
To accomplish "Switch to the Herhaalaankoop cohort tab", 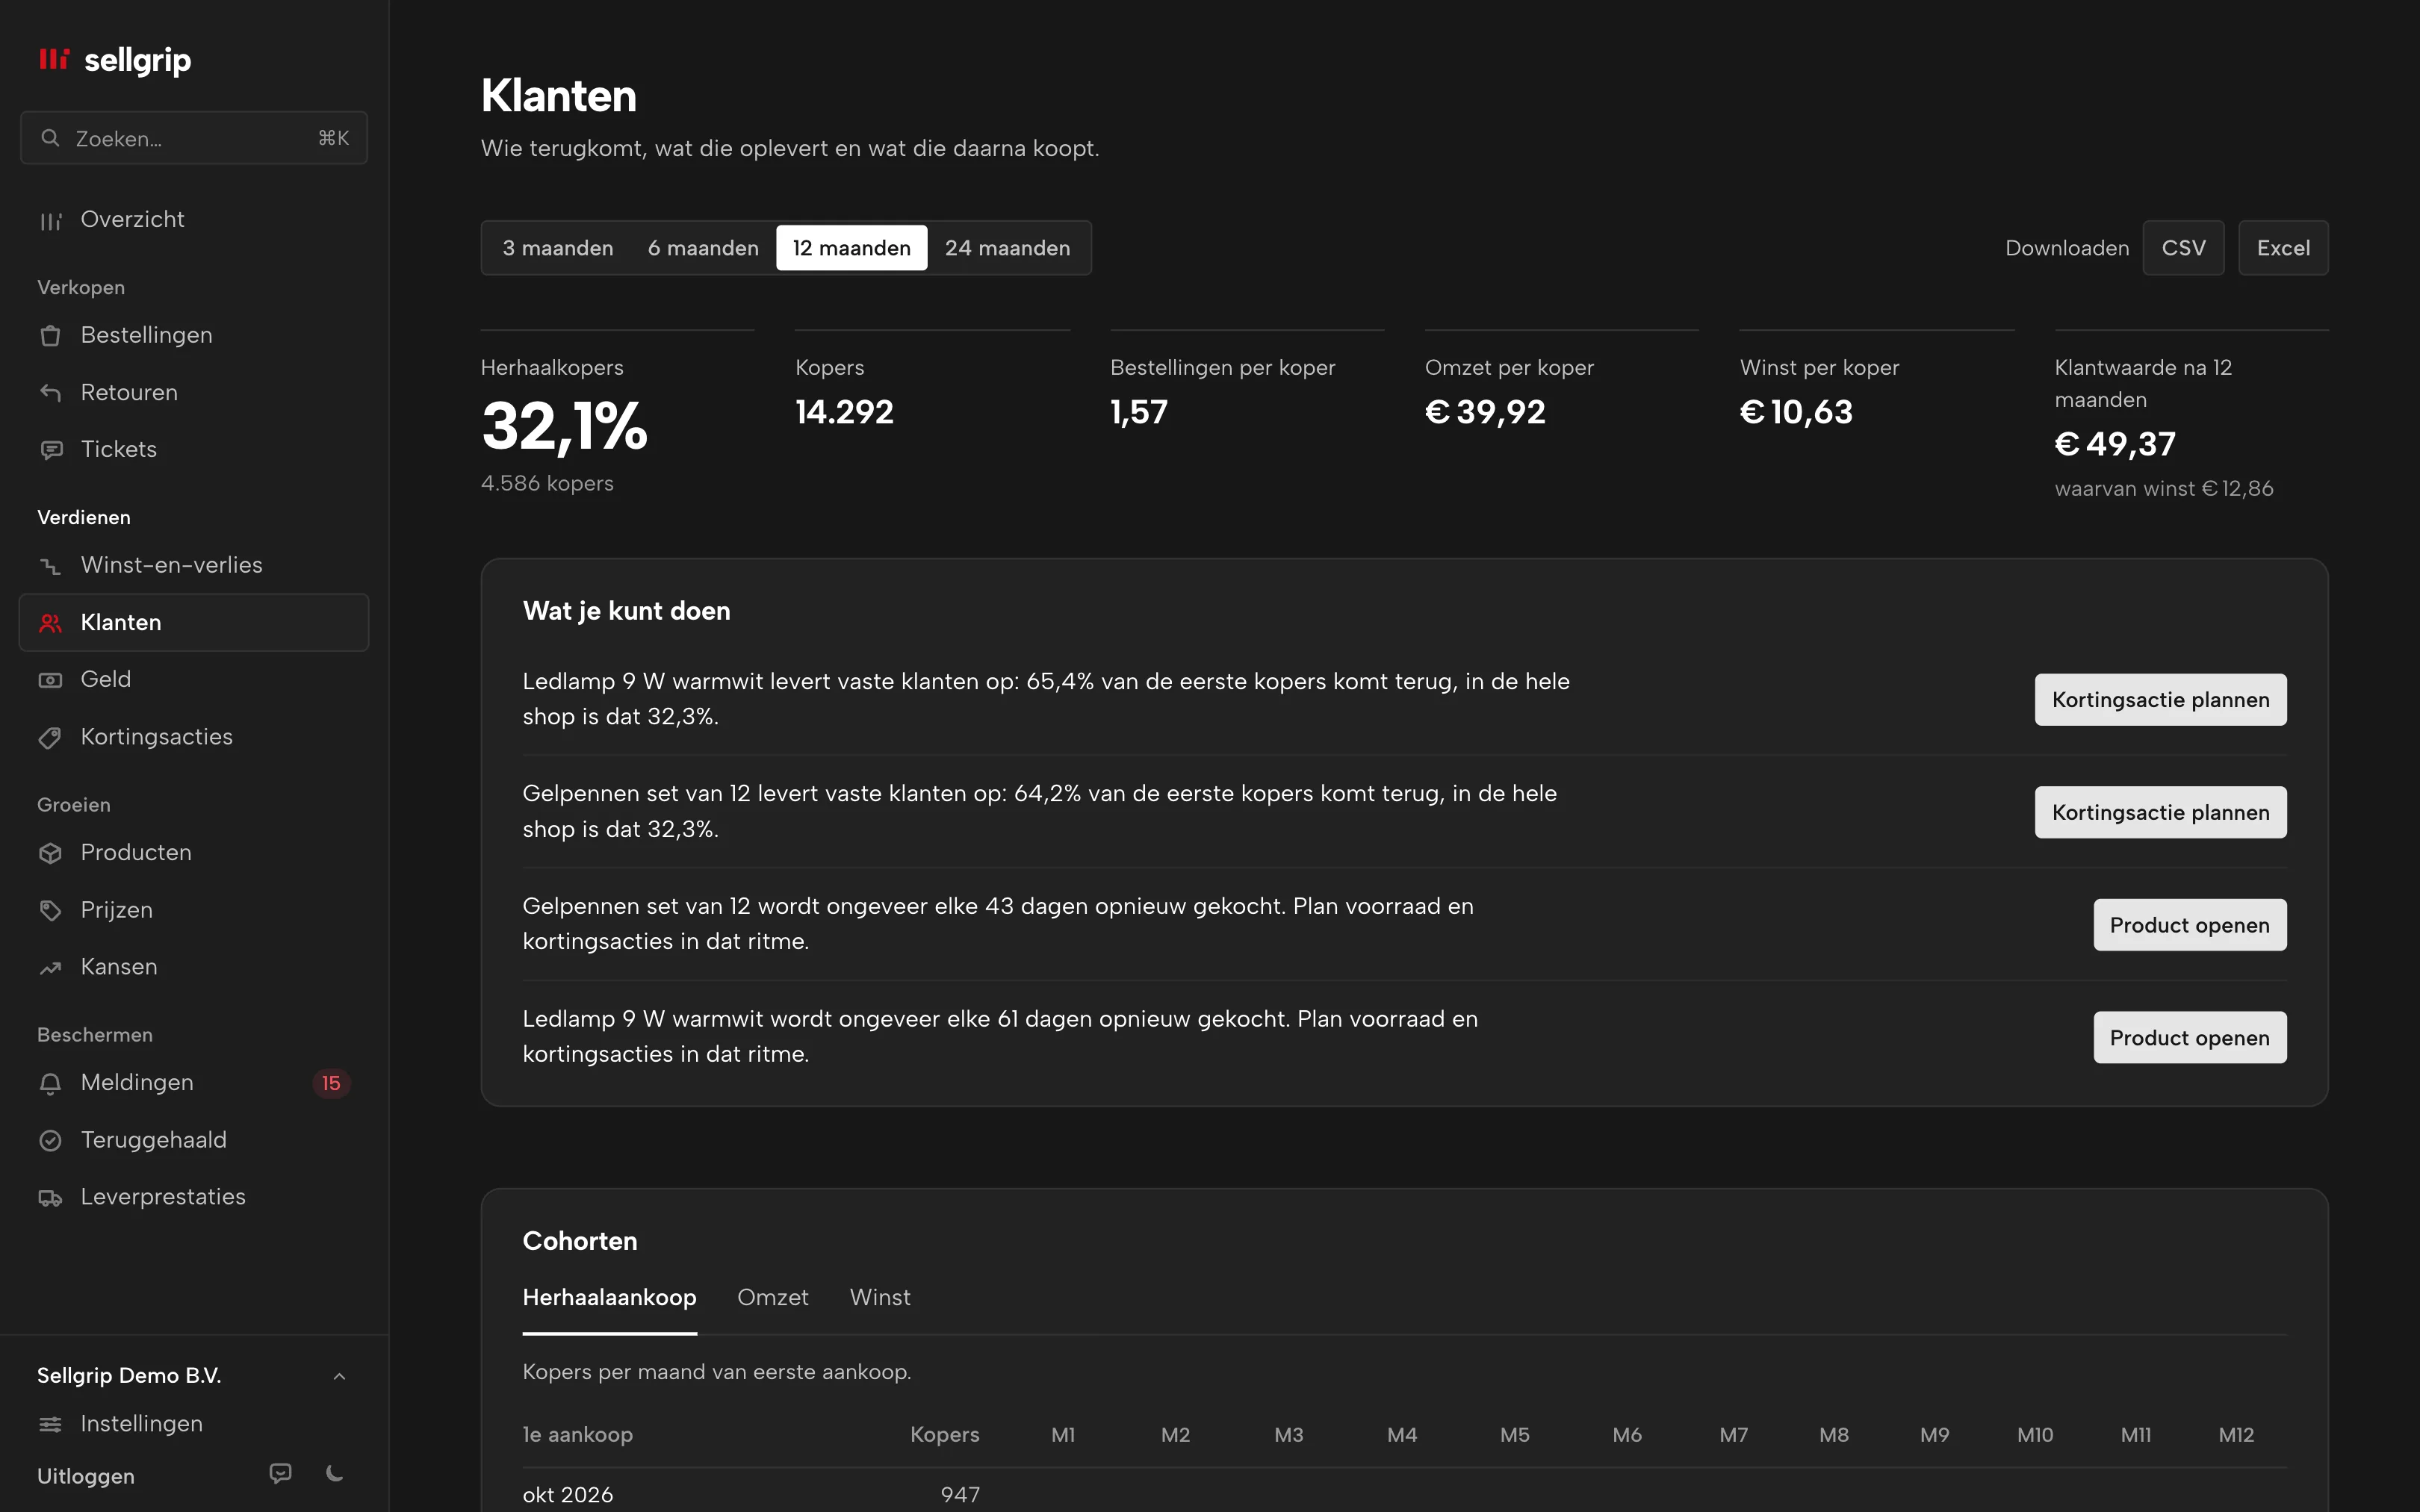I will click(x=609, y=1297).
